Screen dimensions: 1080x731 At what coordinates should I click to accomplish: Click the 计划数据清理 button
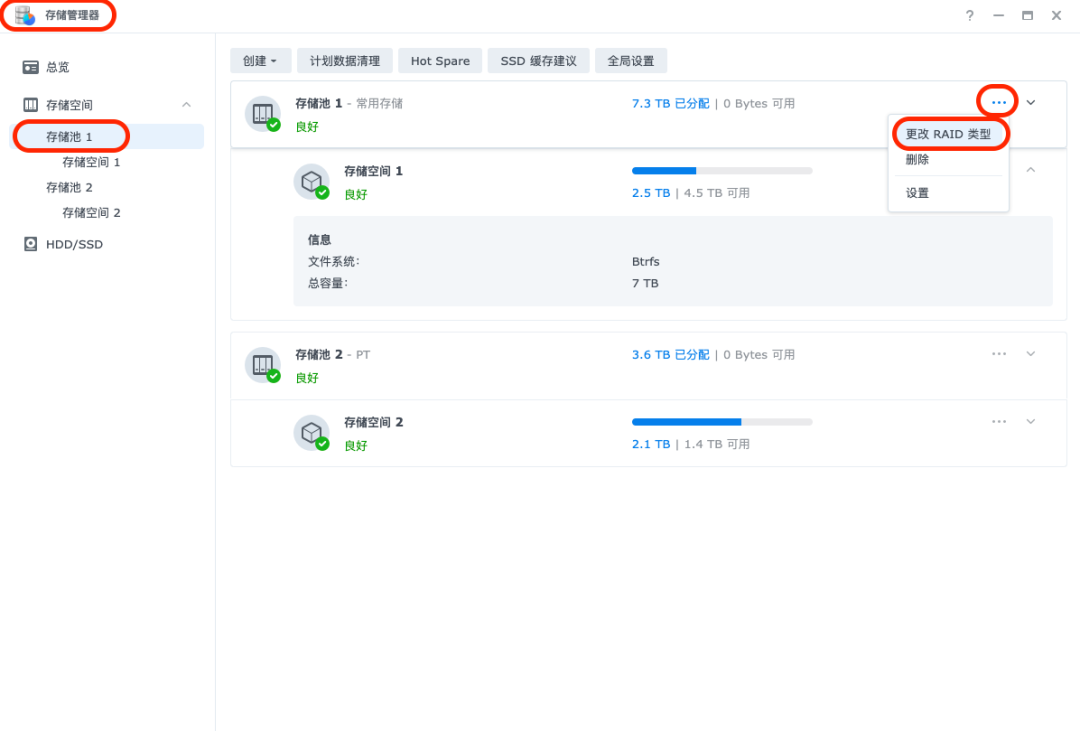345,61
